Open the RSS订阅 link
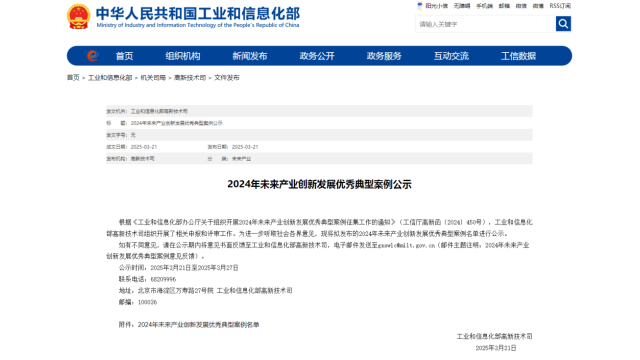 click(x=560, y=6)
